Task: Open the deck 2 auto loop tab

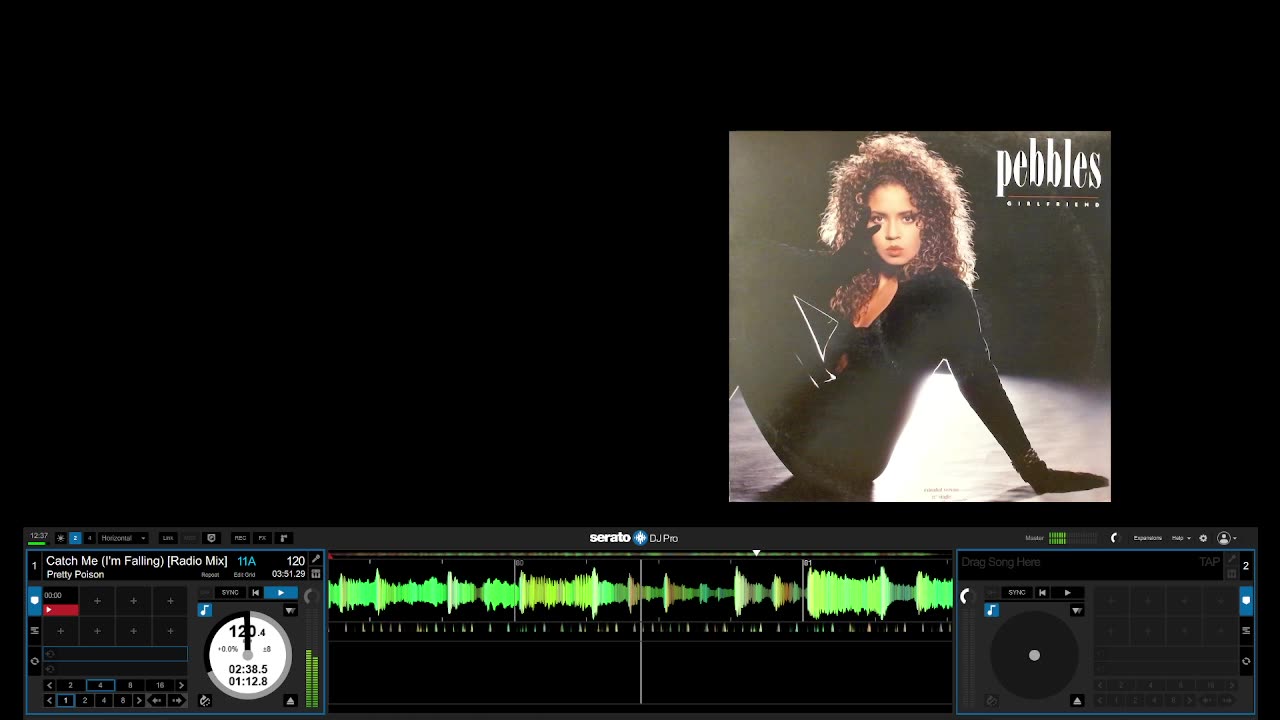Action: 1246,661
